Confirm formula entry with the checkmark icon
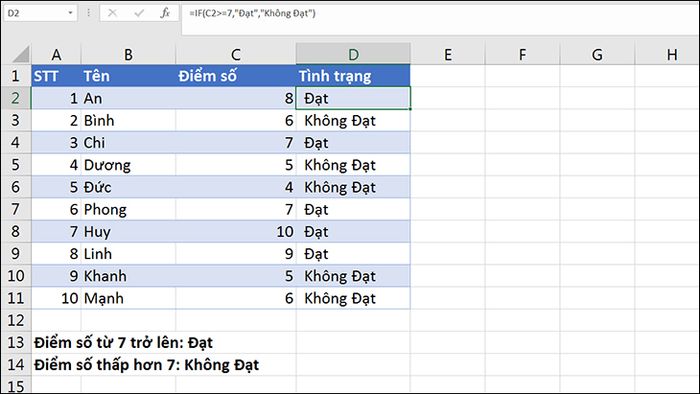Viewport: 700px width, 394px height. point(139,13)
